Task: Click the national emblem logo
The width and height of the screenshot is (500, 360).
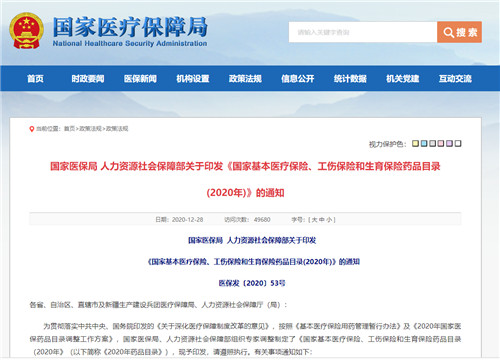Action: [x=27, y=31]
